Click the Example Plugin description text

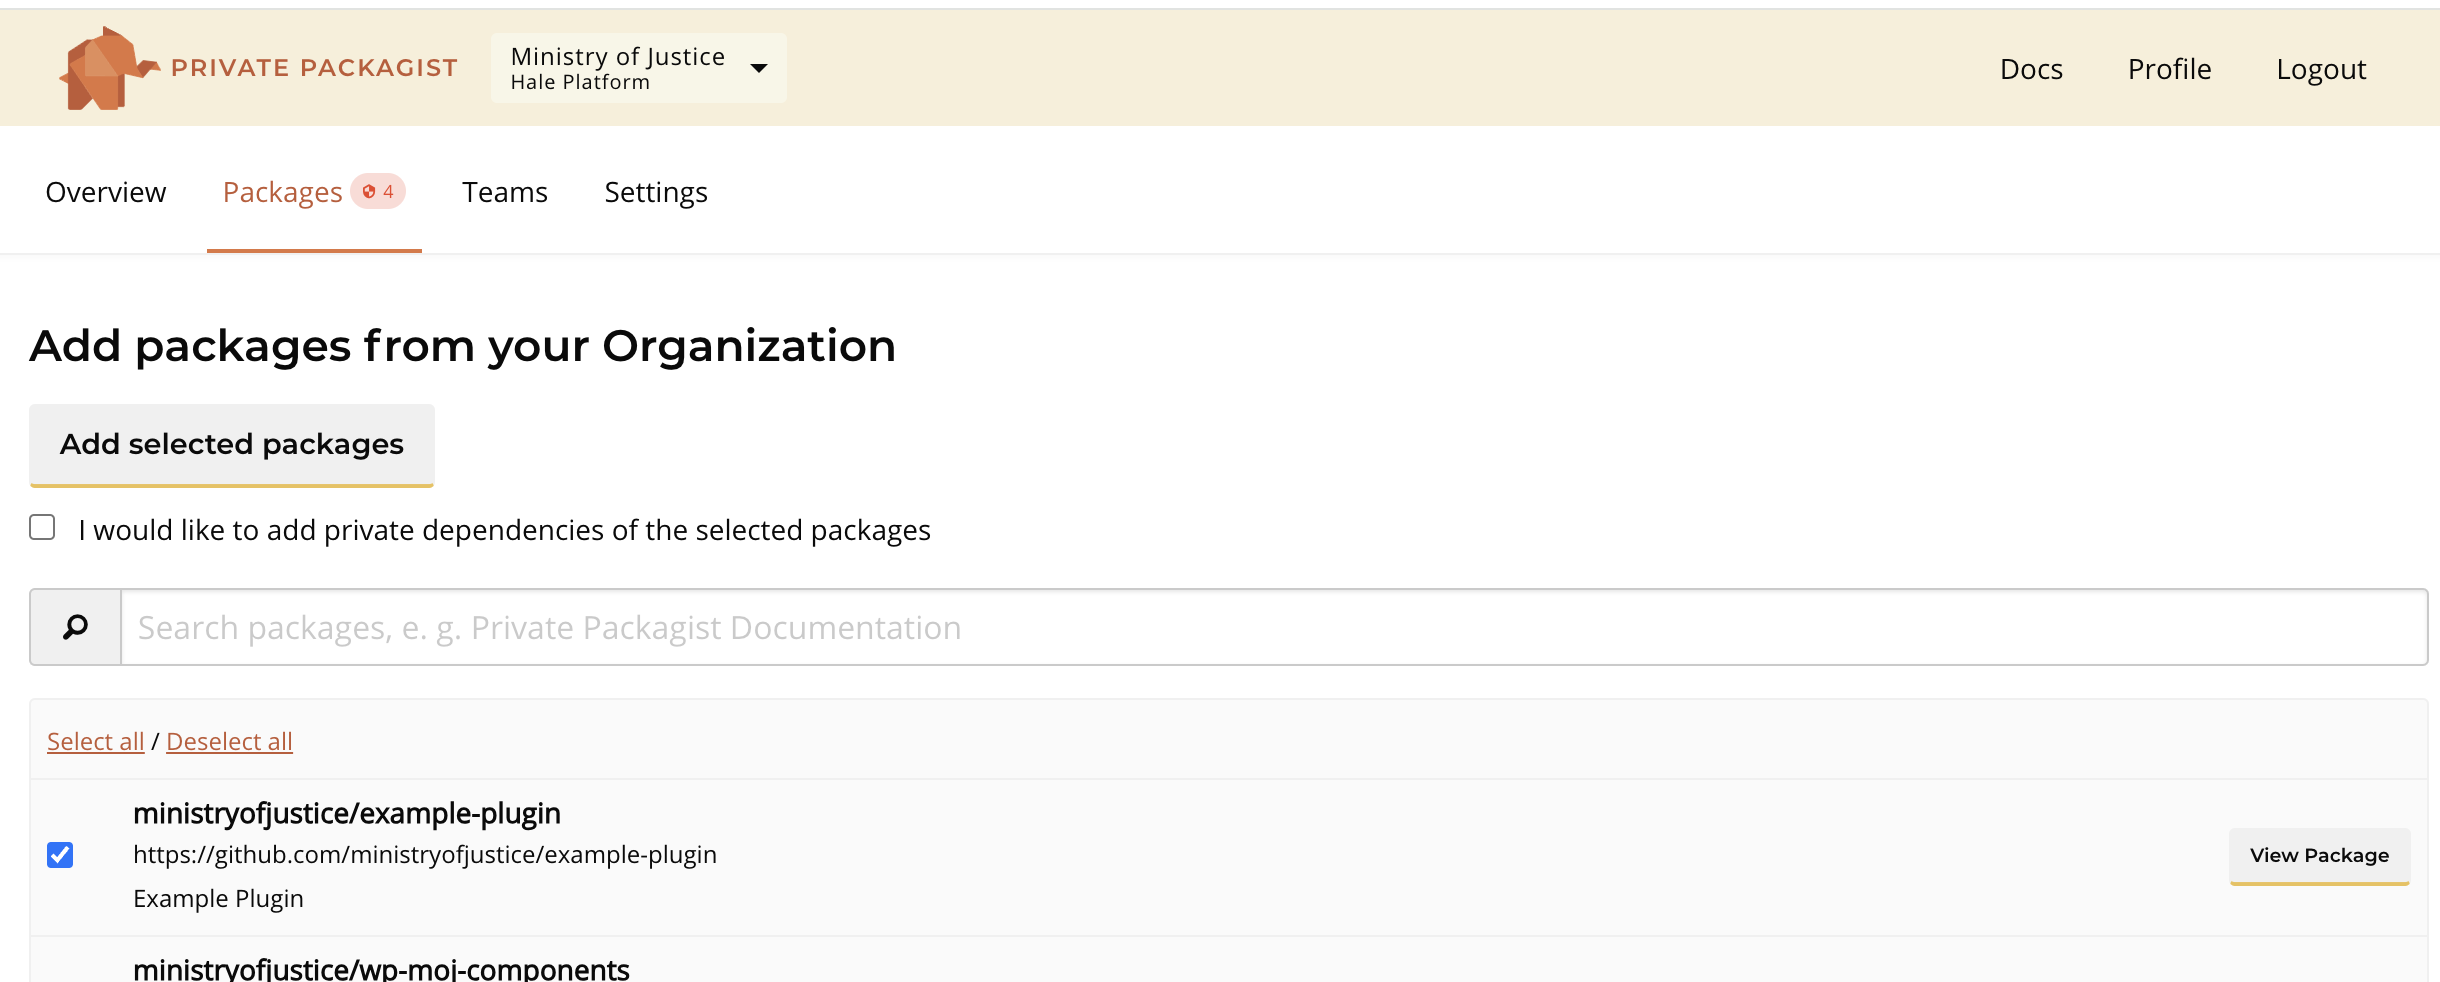(218, 898)
